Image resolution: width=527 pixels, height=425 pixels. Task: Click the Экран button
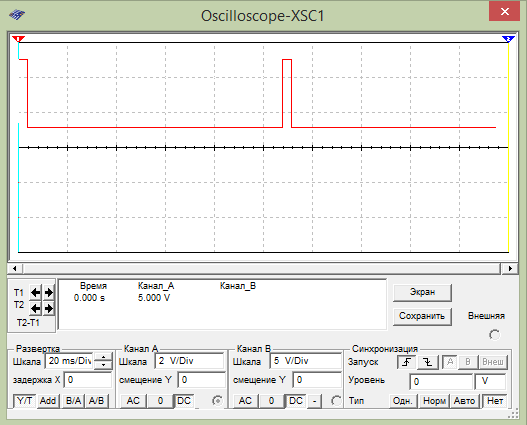point(422,292)
